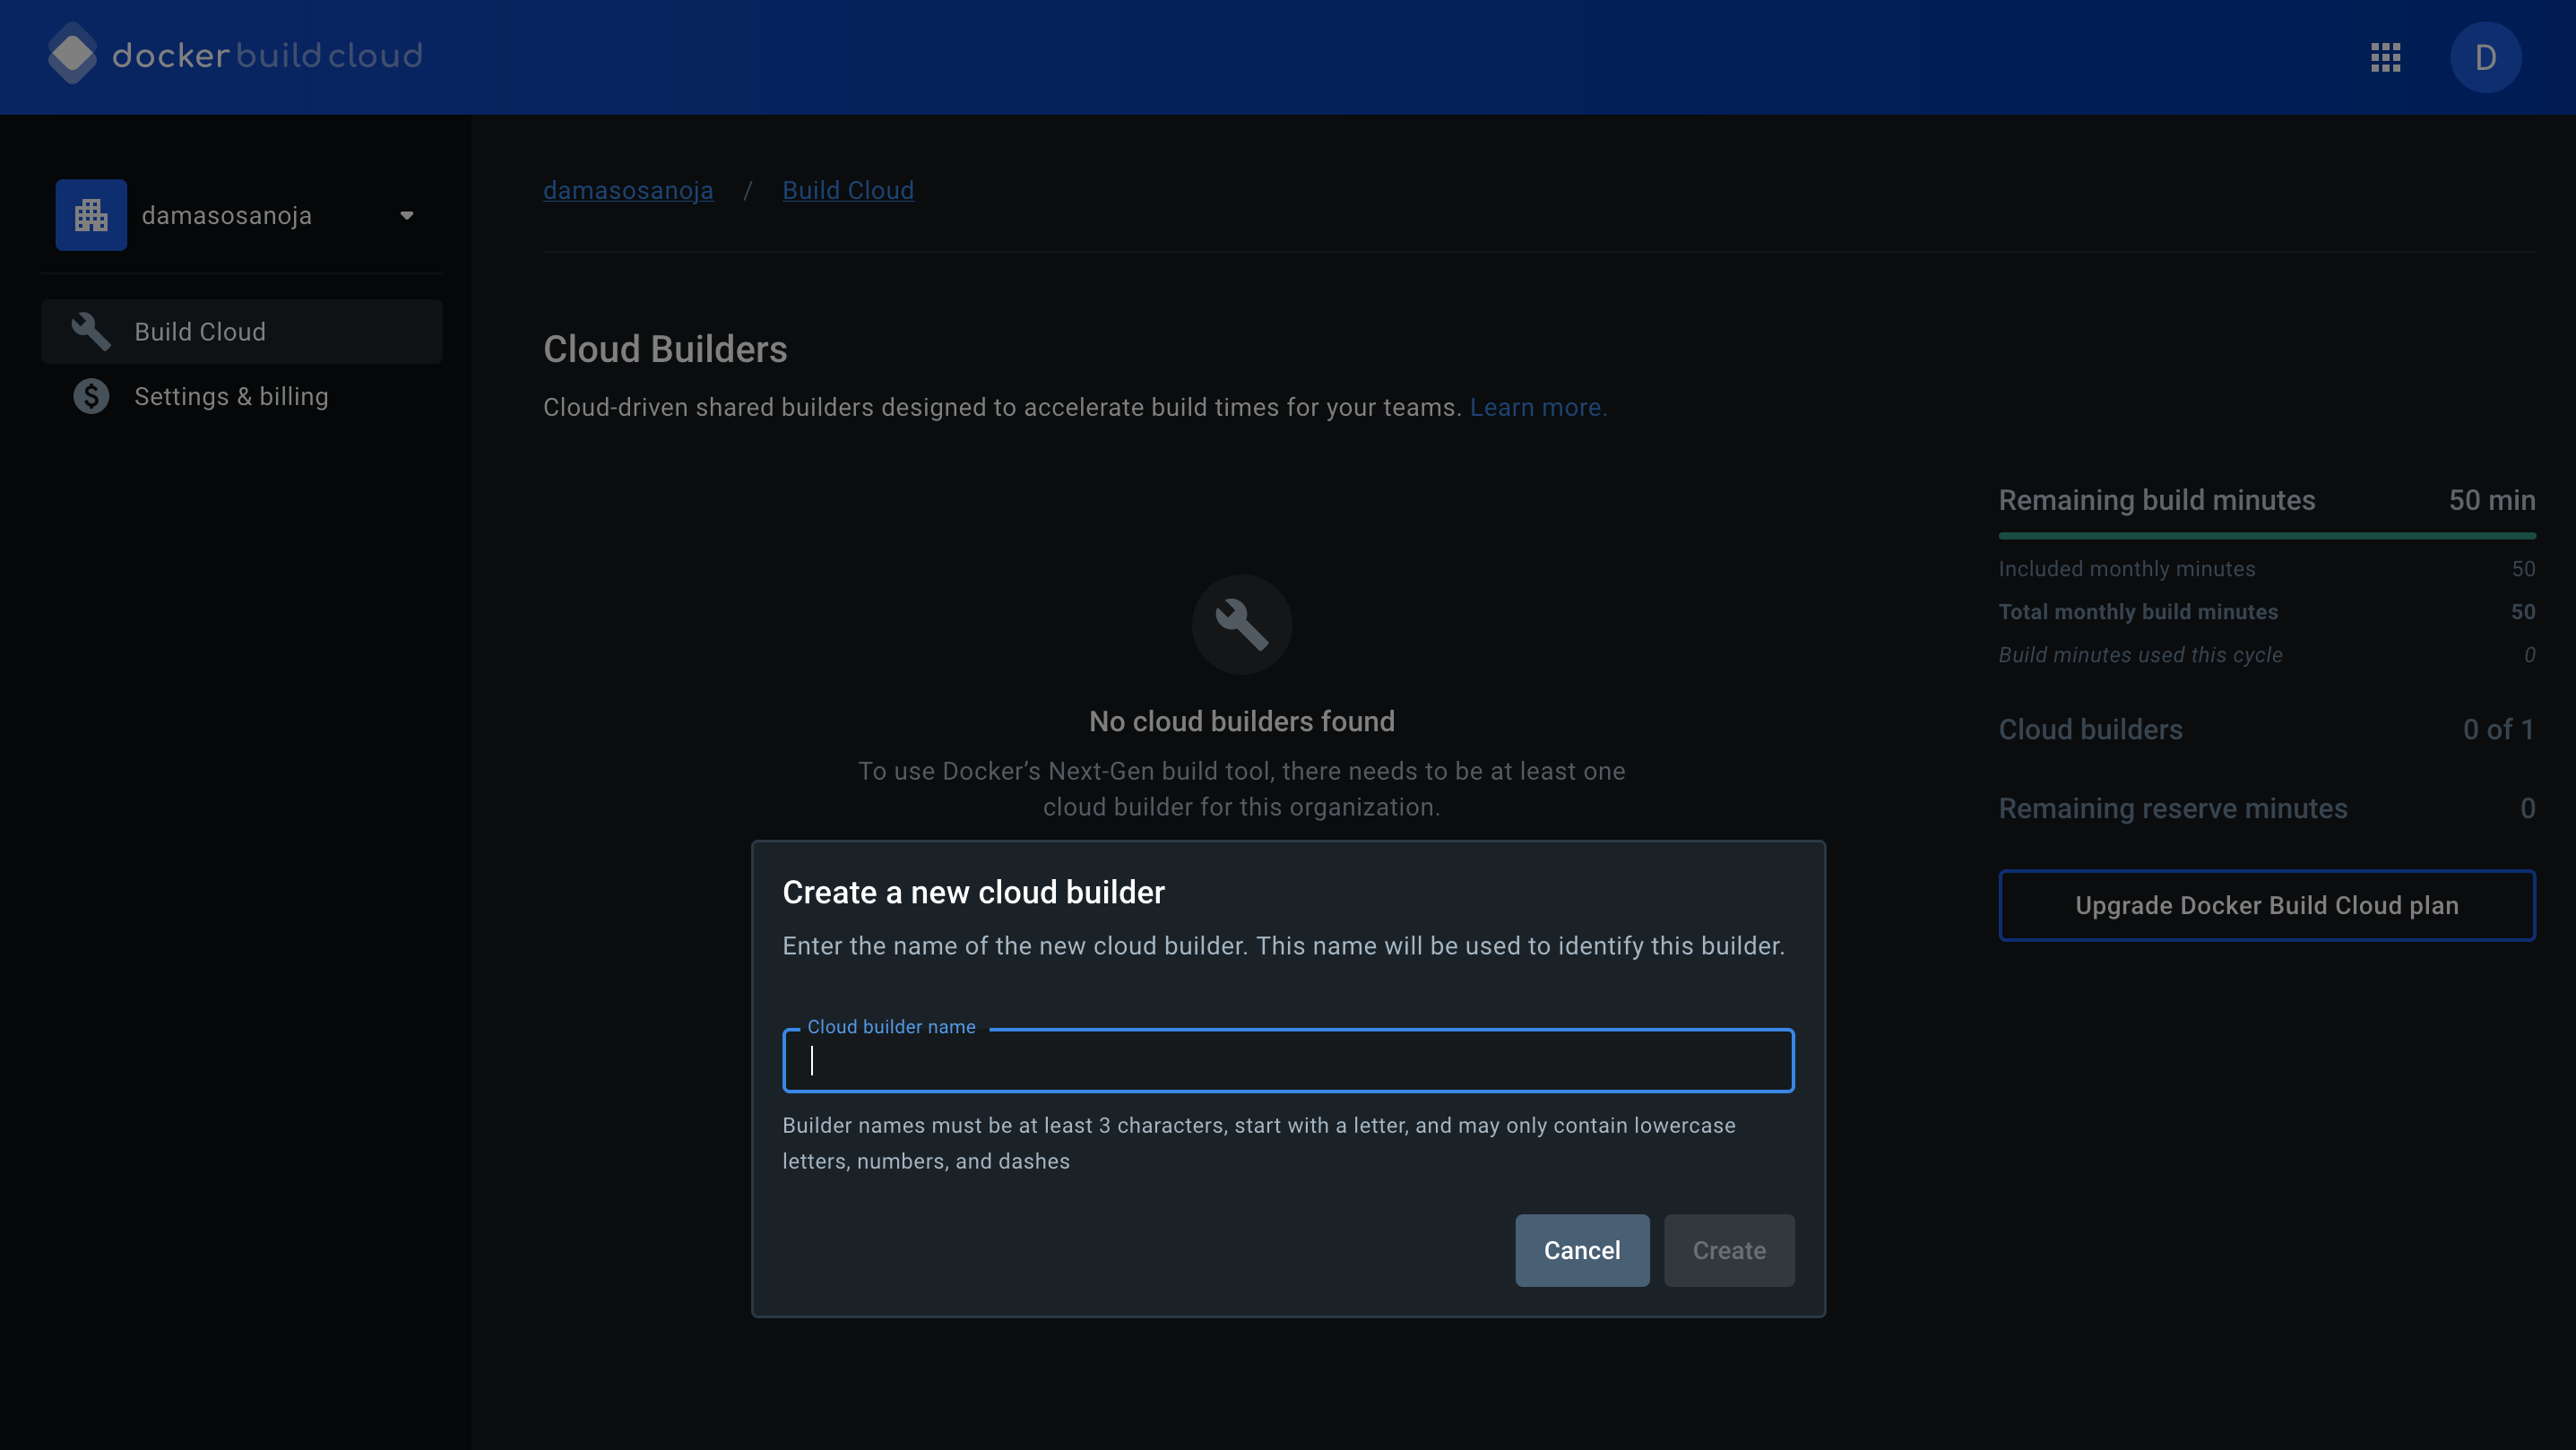
Task: Focus the Cloud builder name field
Action: [1288, 1061]
